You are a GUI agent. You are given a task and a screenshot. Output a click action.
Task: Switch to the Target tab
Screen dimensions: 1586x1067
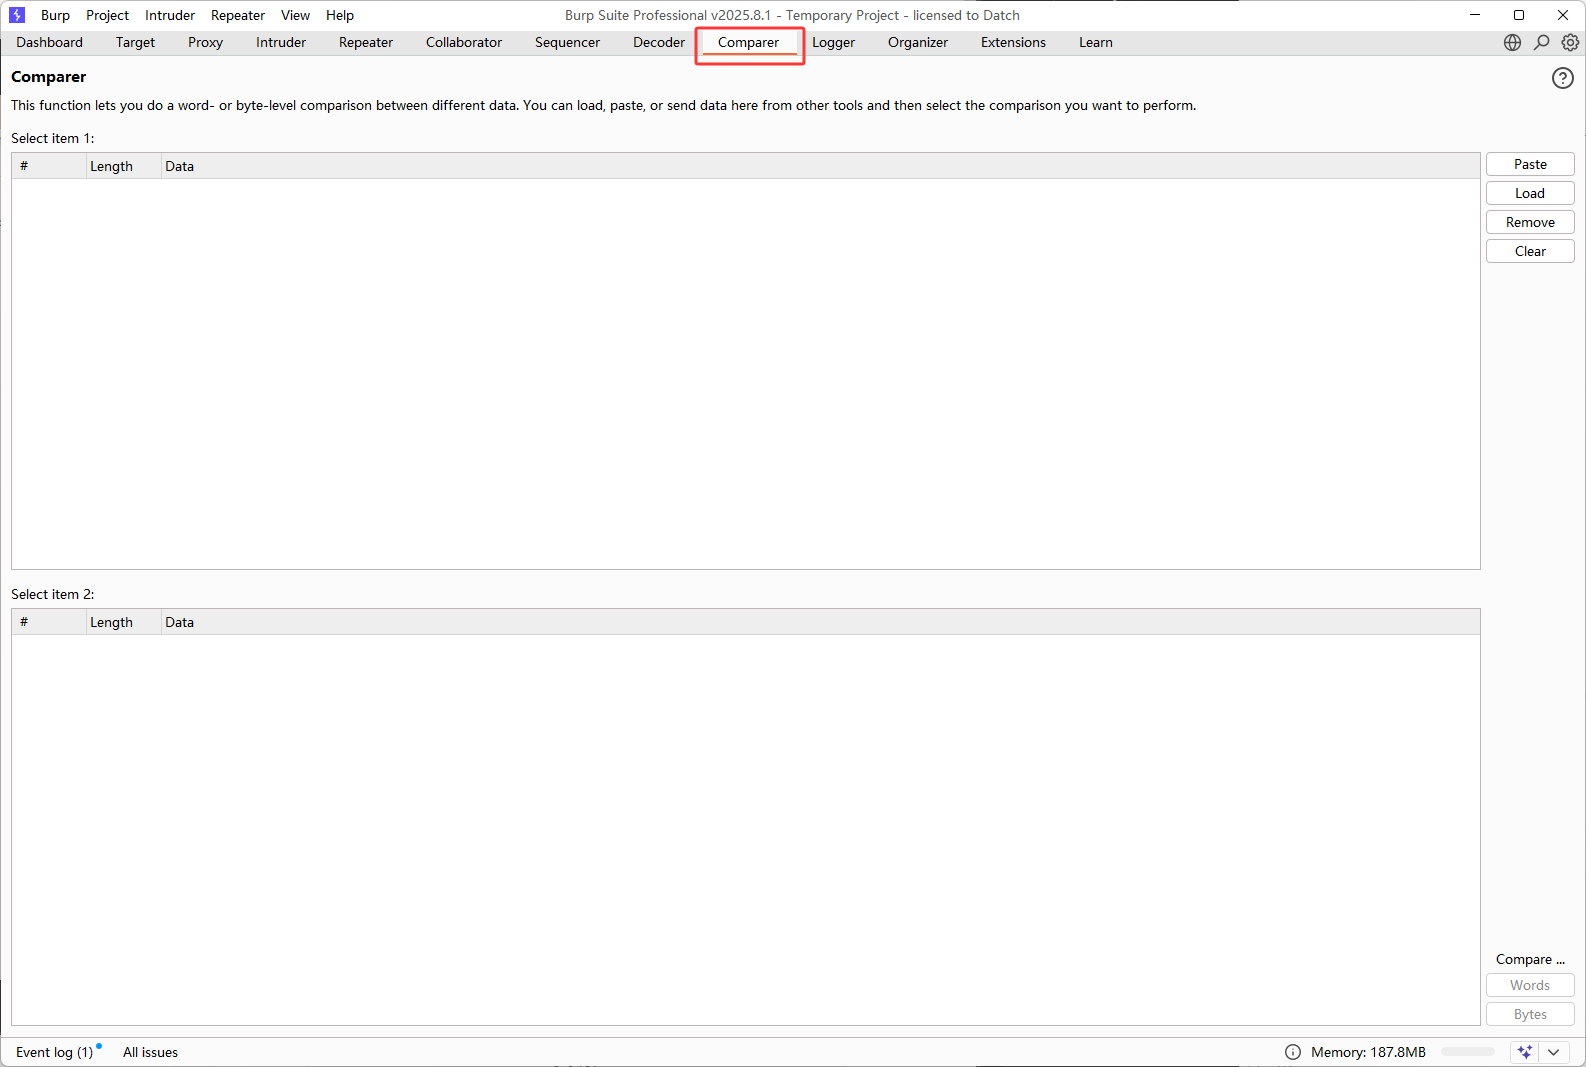[x=135, y=42]
